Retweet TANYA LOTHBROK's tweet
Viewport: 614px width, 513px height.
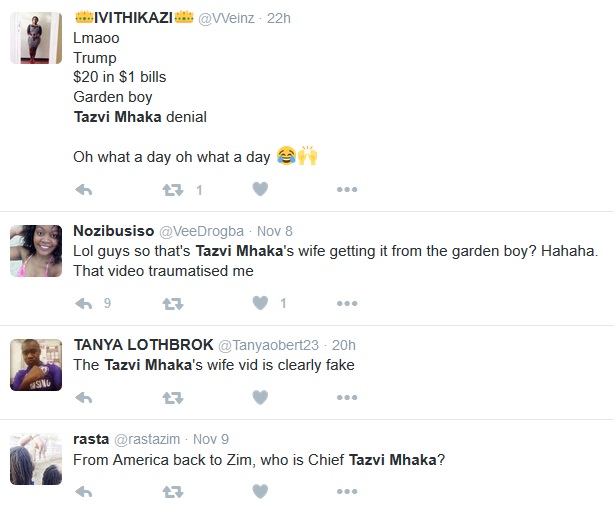click(x=172, y=397)
